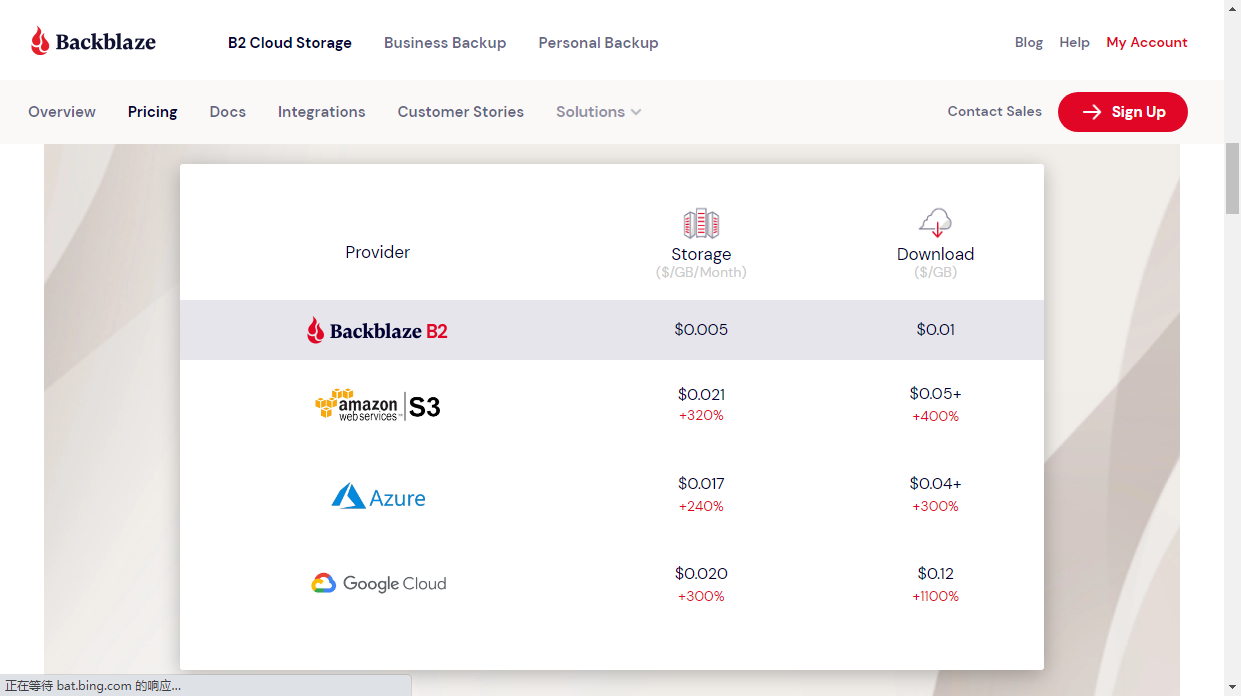
Task: Click the arrow icon in Sign Up button
Action: coord(1092,112)
